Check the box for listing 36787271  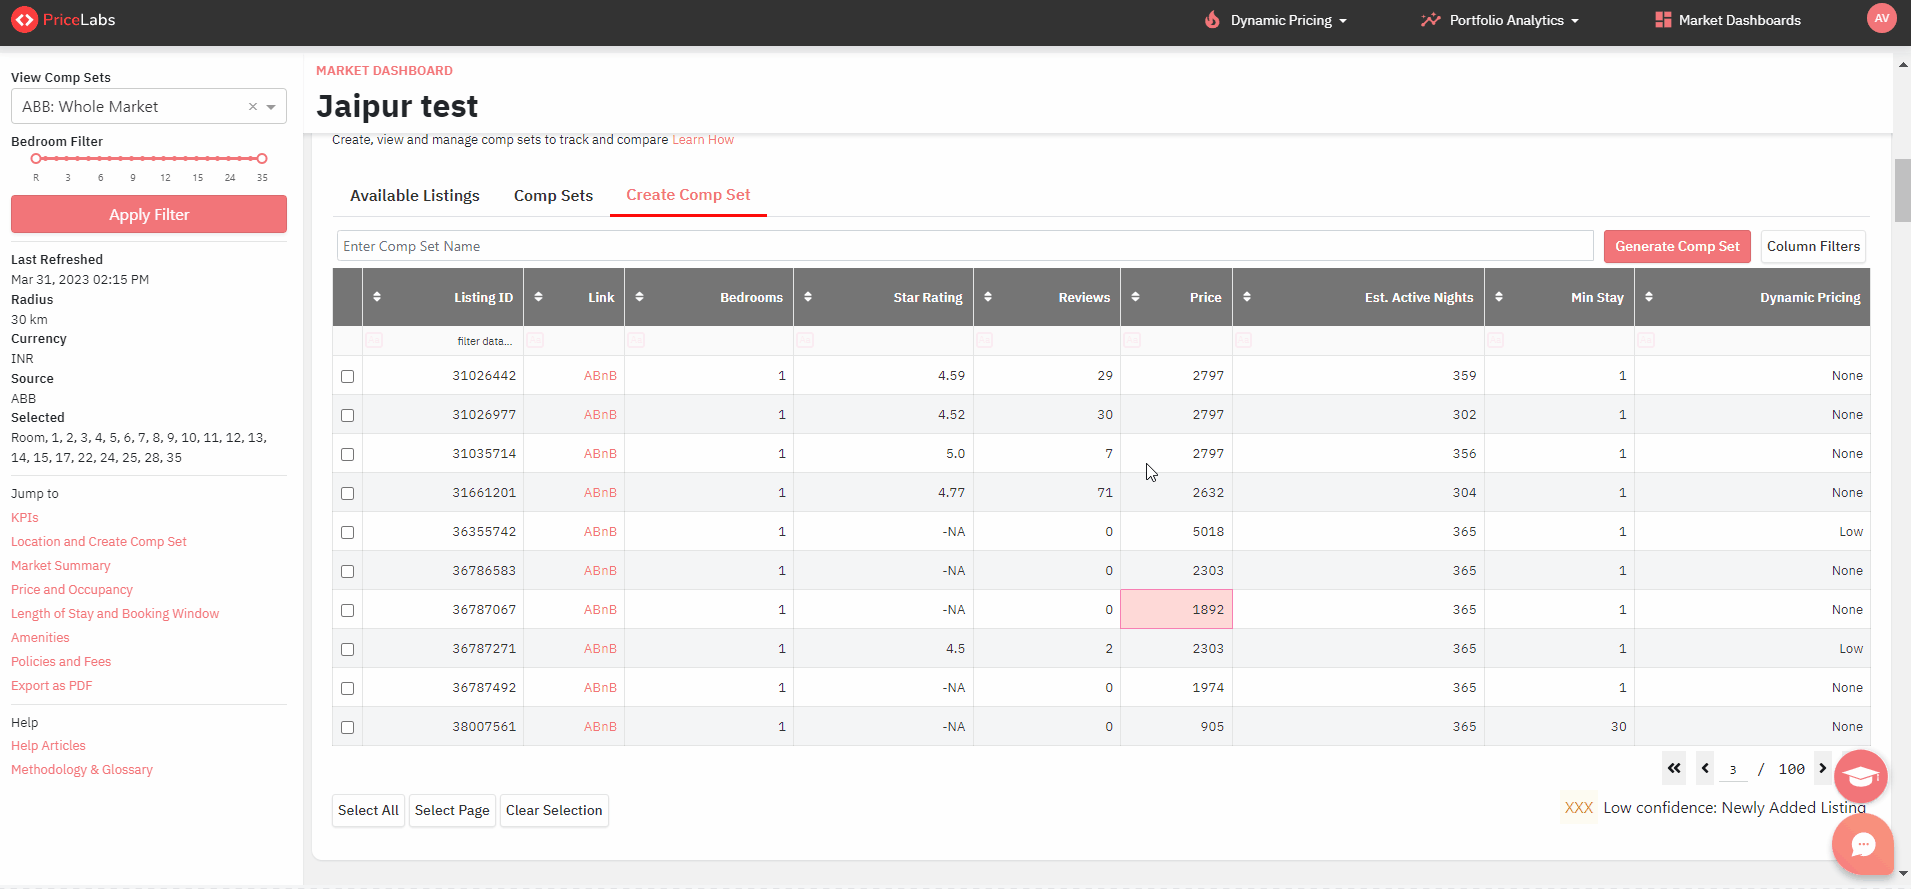(347, 649)
